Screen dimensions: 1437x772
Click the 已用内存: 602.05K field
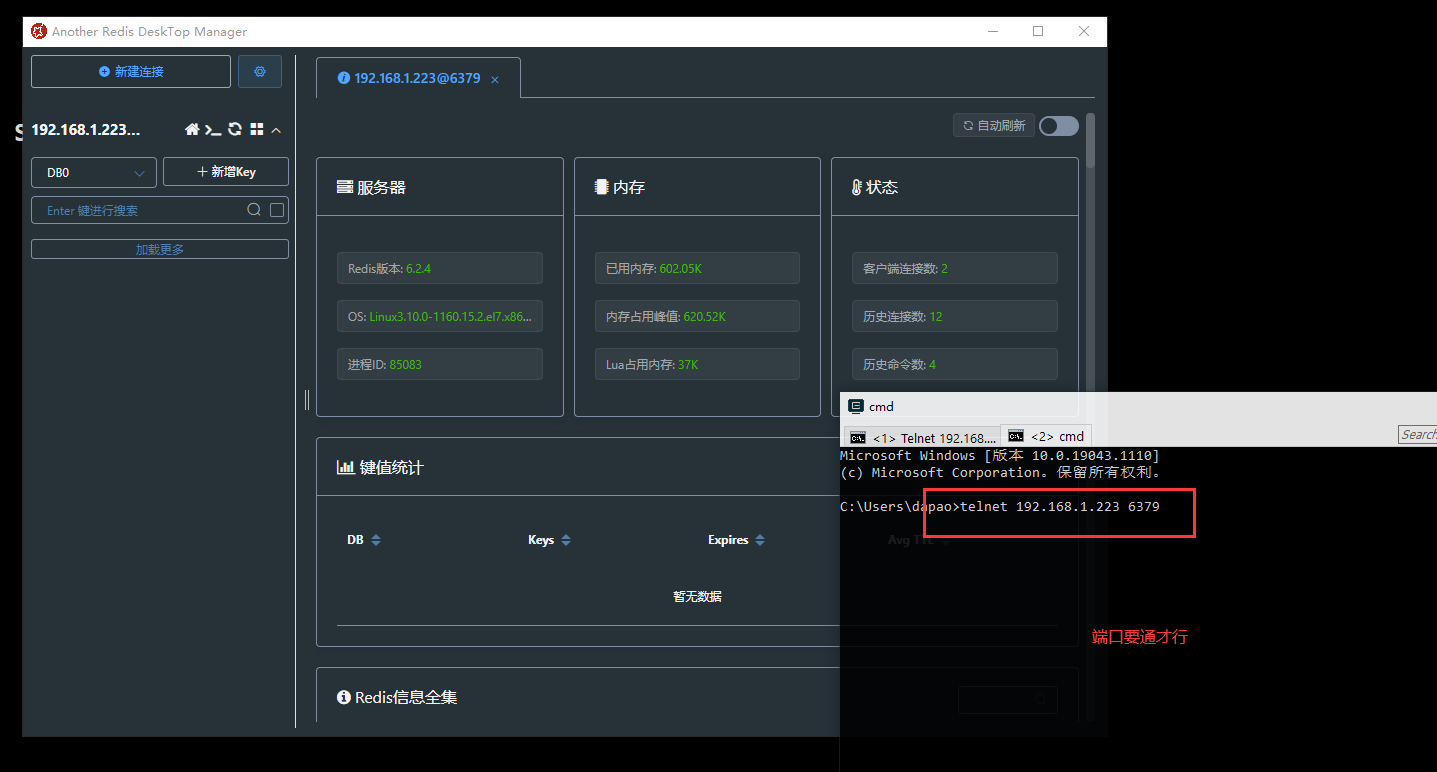coord(697,268)
